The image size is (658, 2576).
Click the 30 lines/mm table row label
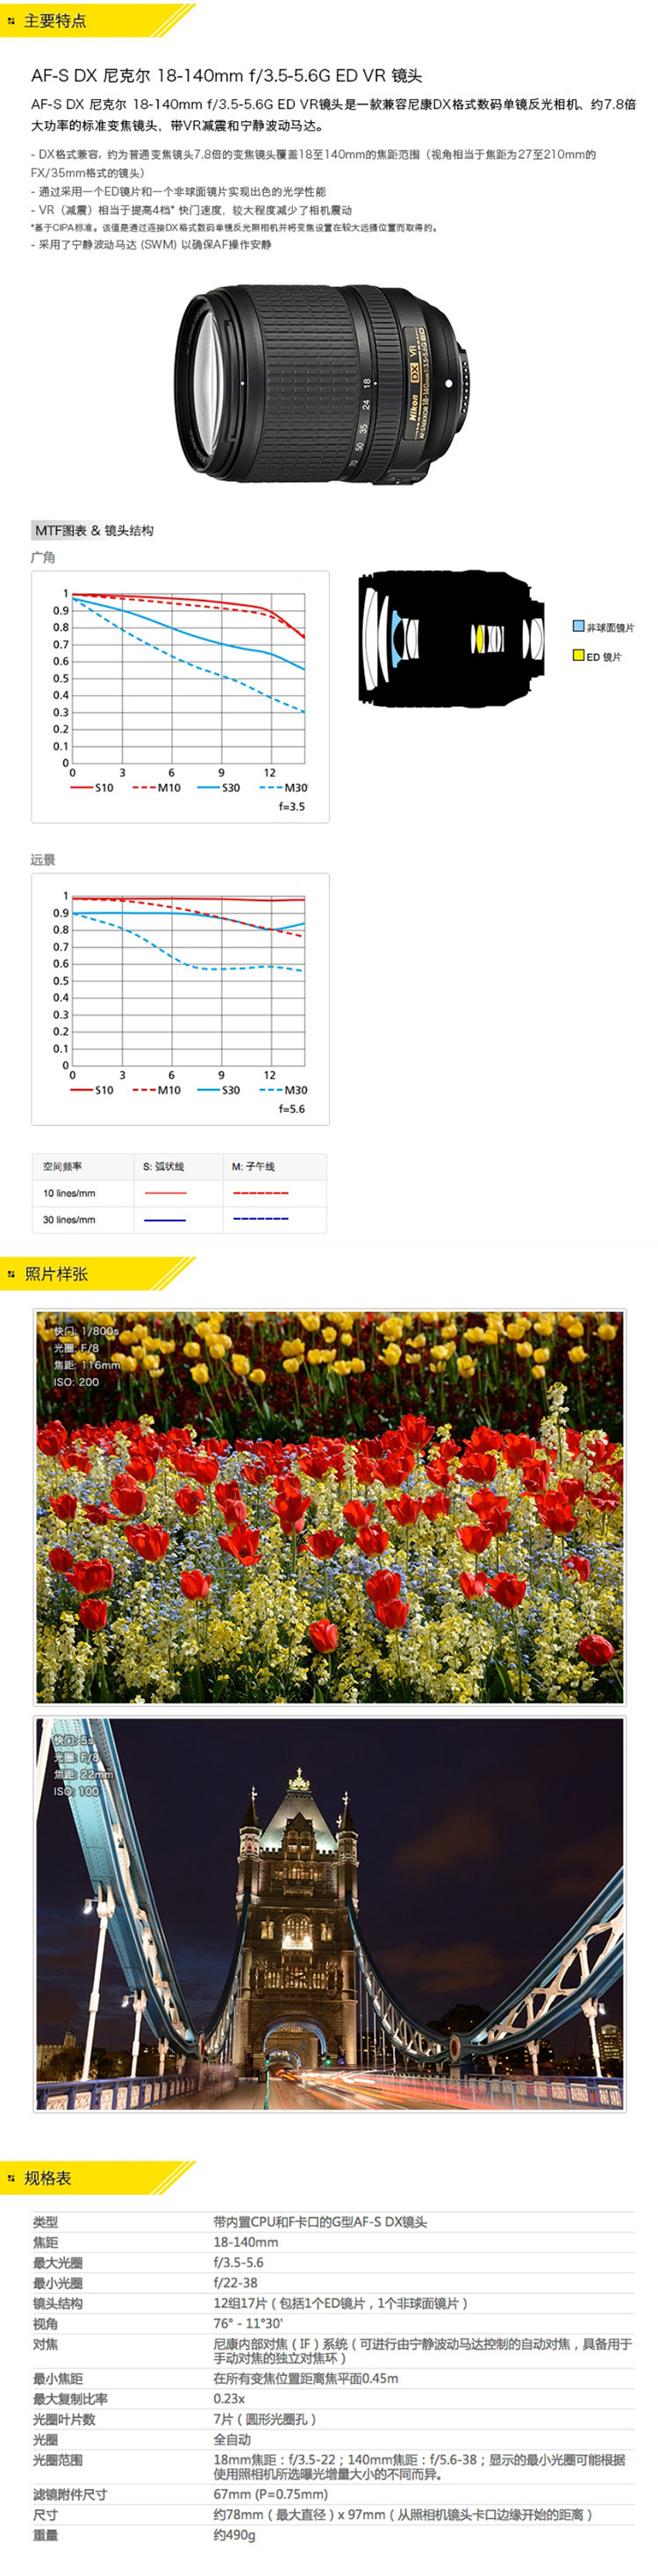click(69, 1220)
